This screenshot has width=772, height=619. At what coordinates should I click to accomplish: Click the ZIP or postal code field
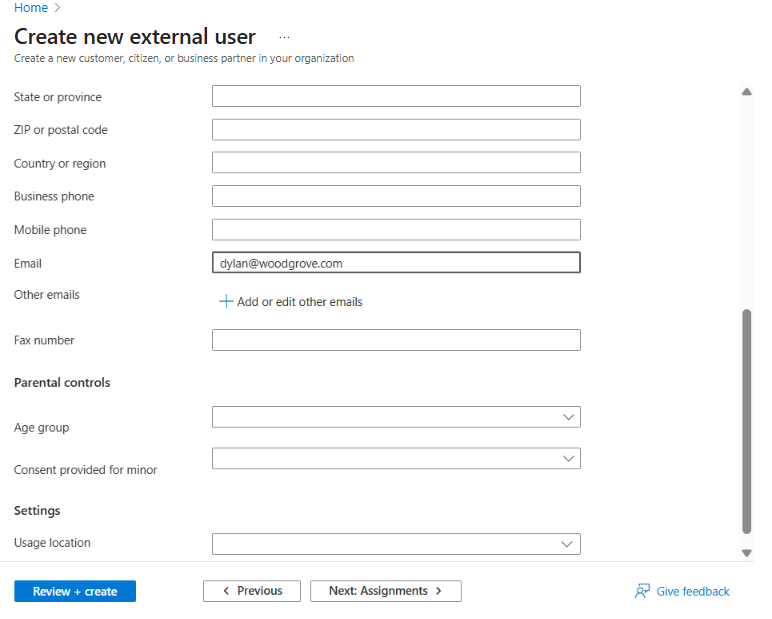tap(396, 130)
